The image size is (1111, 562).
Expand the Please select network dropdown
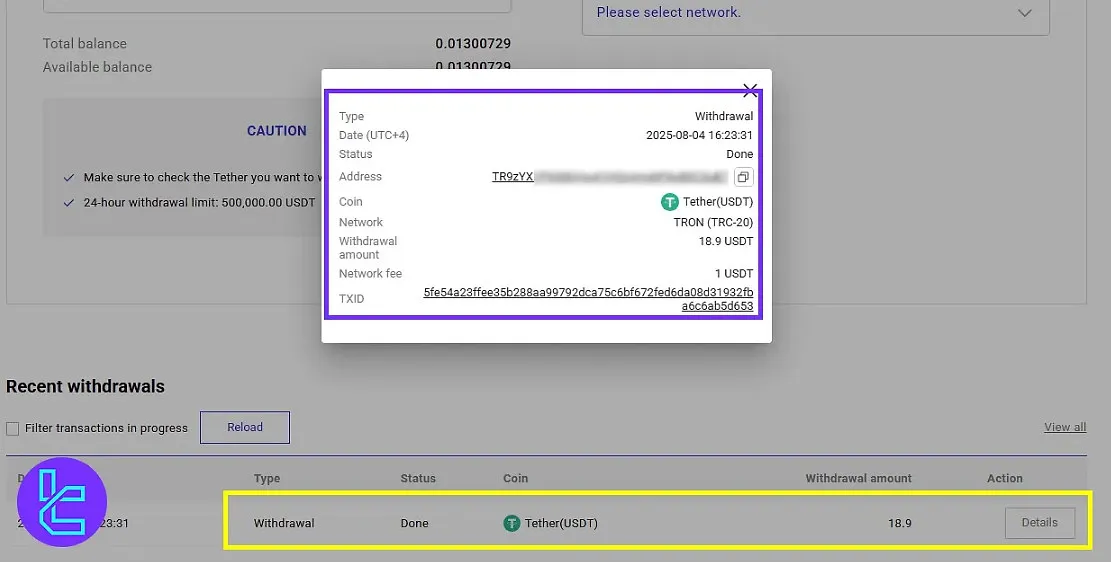816,13
